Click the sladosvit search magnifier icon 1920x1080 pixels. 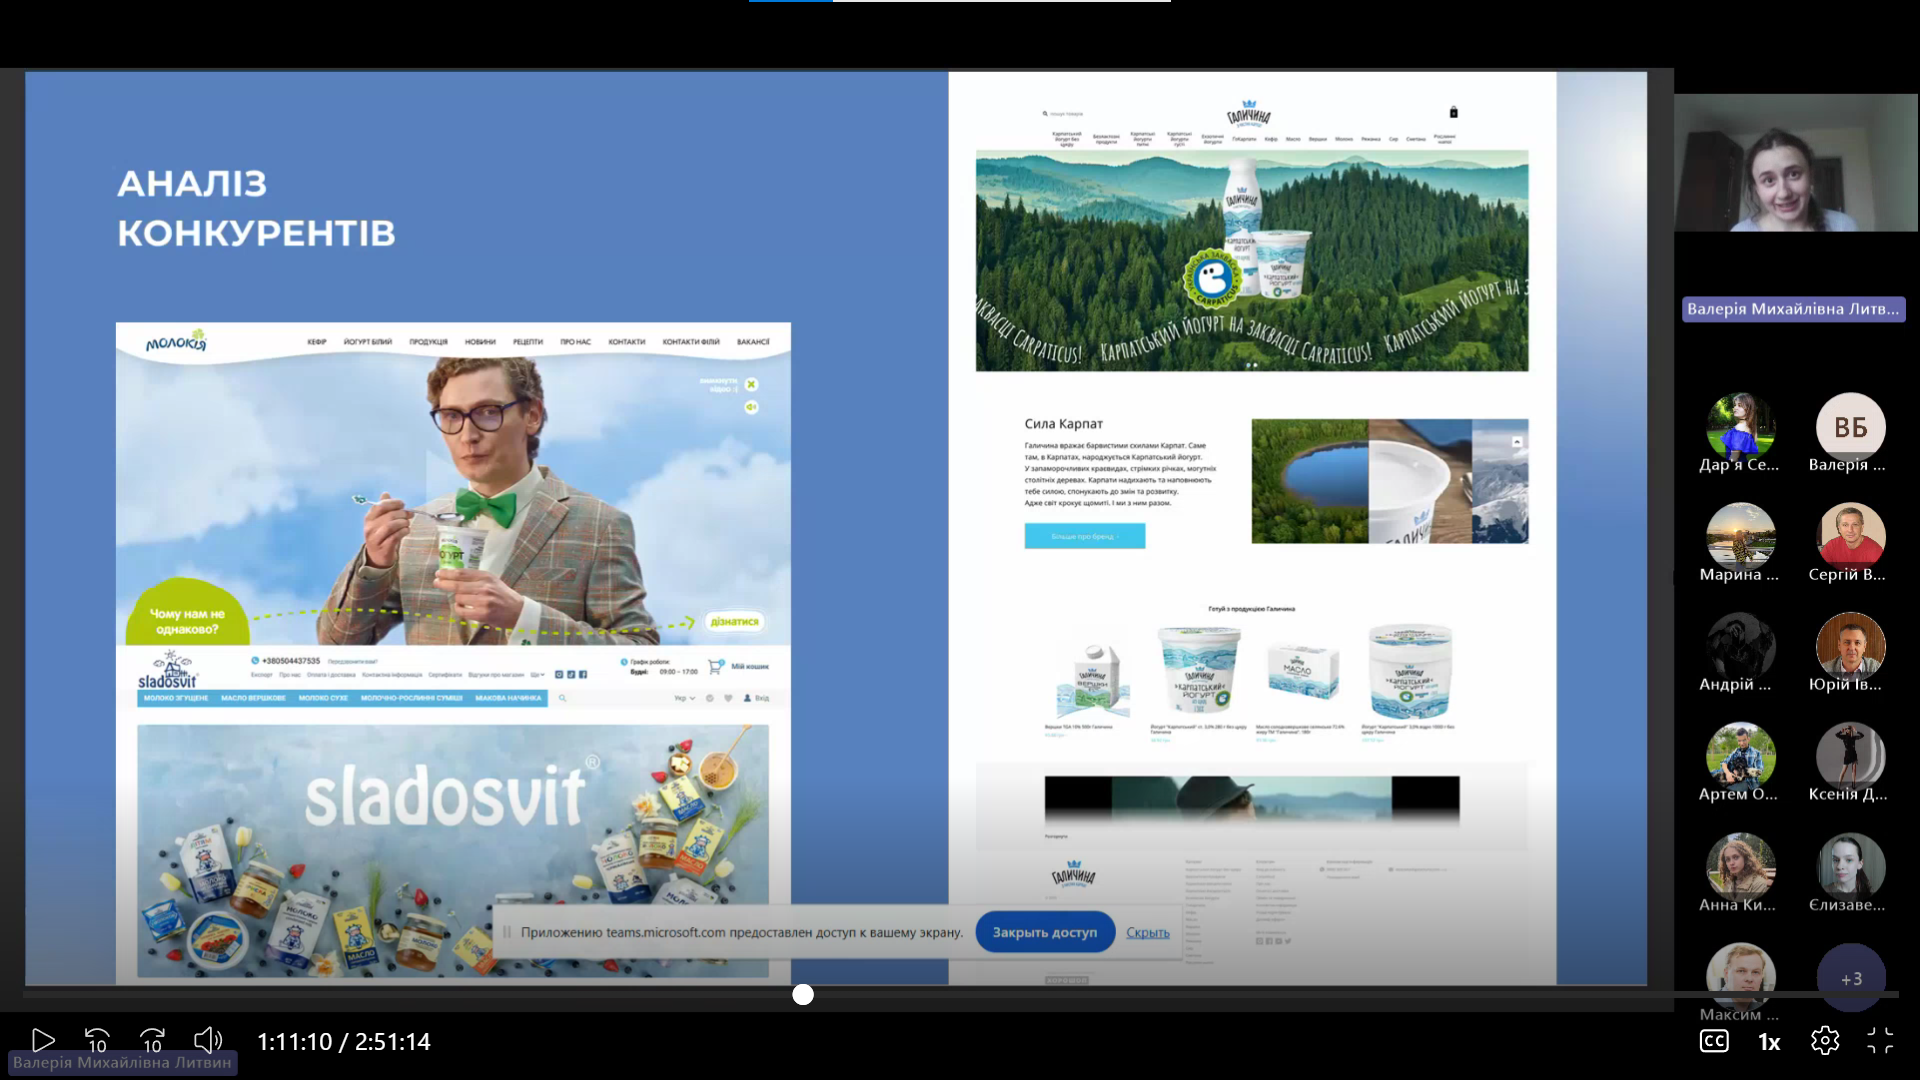562,698
